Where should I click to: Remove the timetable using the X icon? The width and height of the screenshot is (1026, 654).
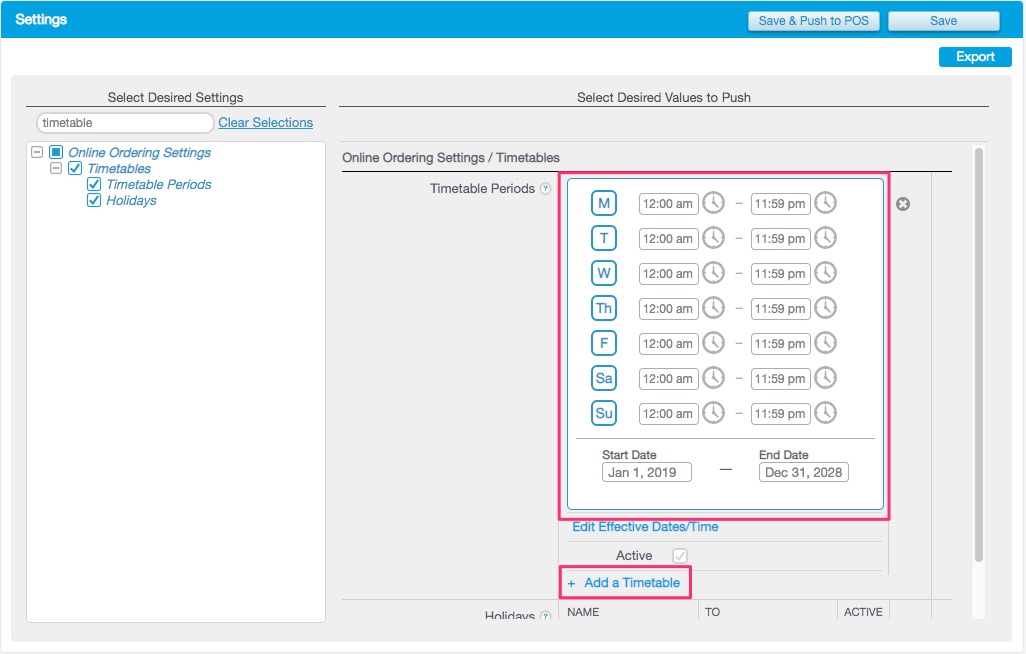(x=903, y=203)
